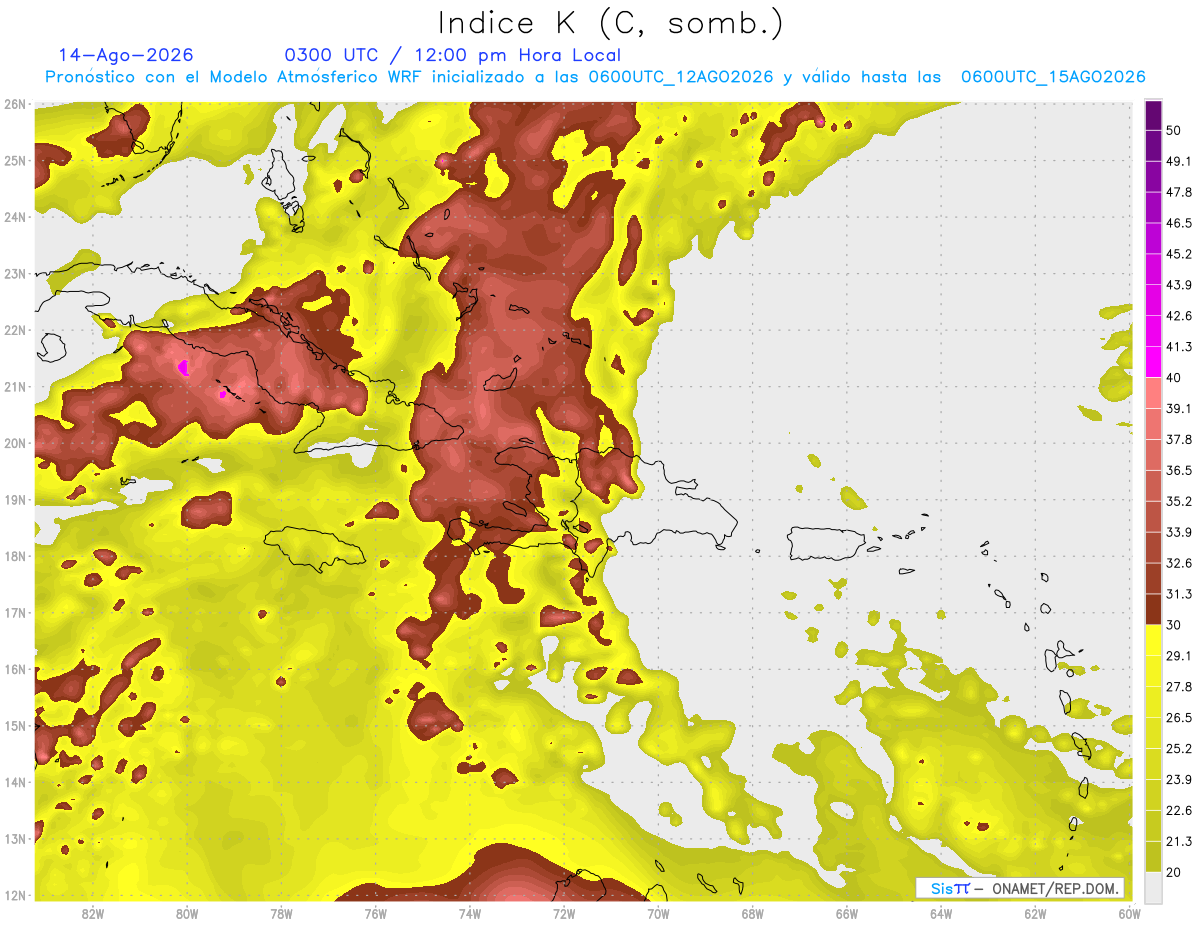Pick the salmon swatch between 39.1 and 40
This screenshot has width=1200, height=927.
[x=1154, y=393]
